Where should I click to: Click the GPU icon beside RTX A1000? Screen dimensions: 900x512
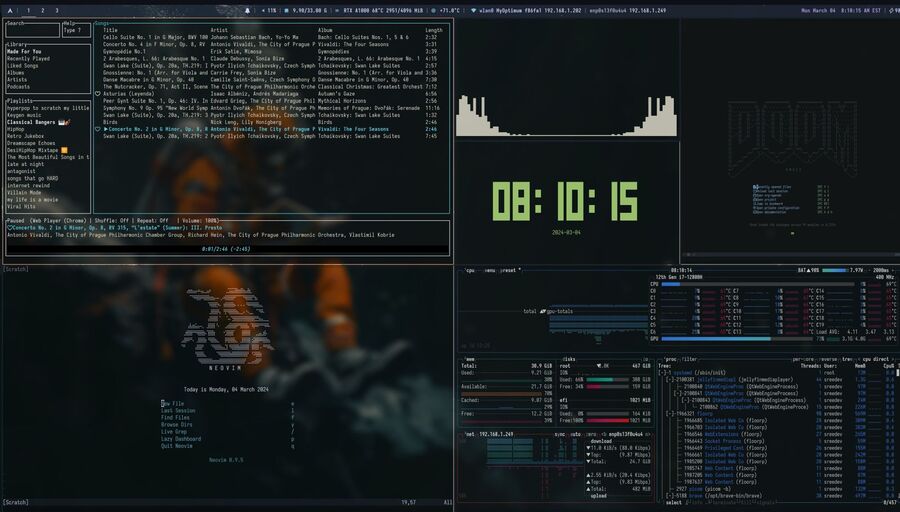(x=338, y=10)
